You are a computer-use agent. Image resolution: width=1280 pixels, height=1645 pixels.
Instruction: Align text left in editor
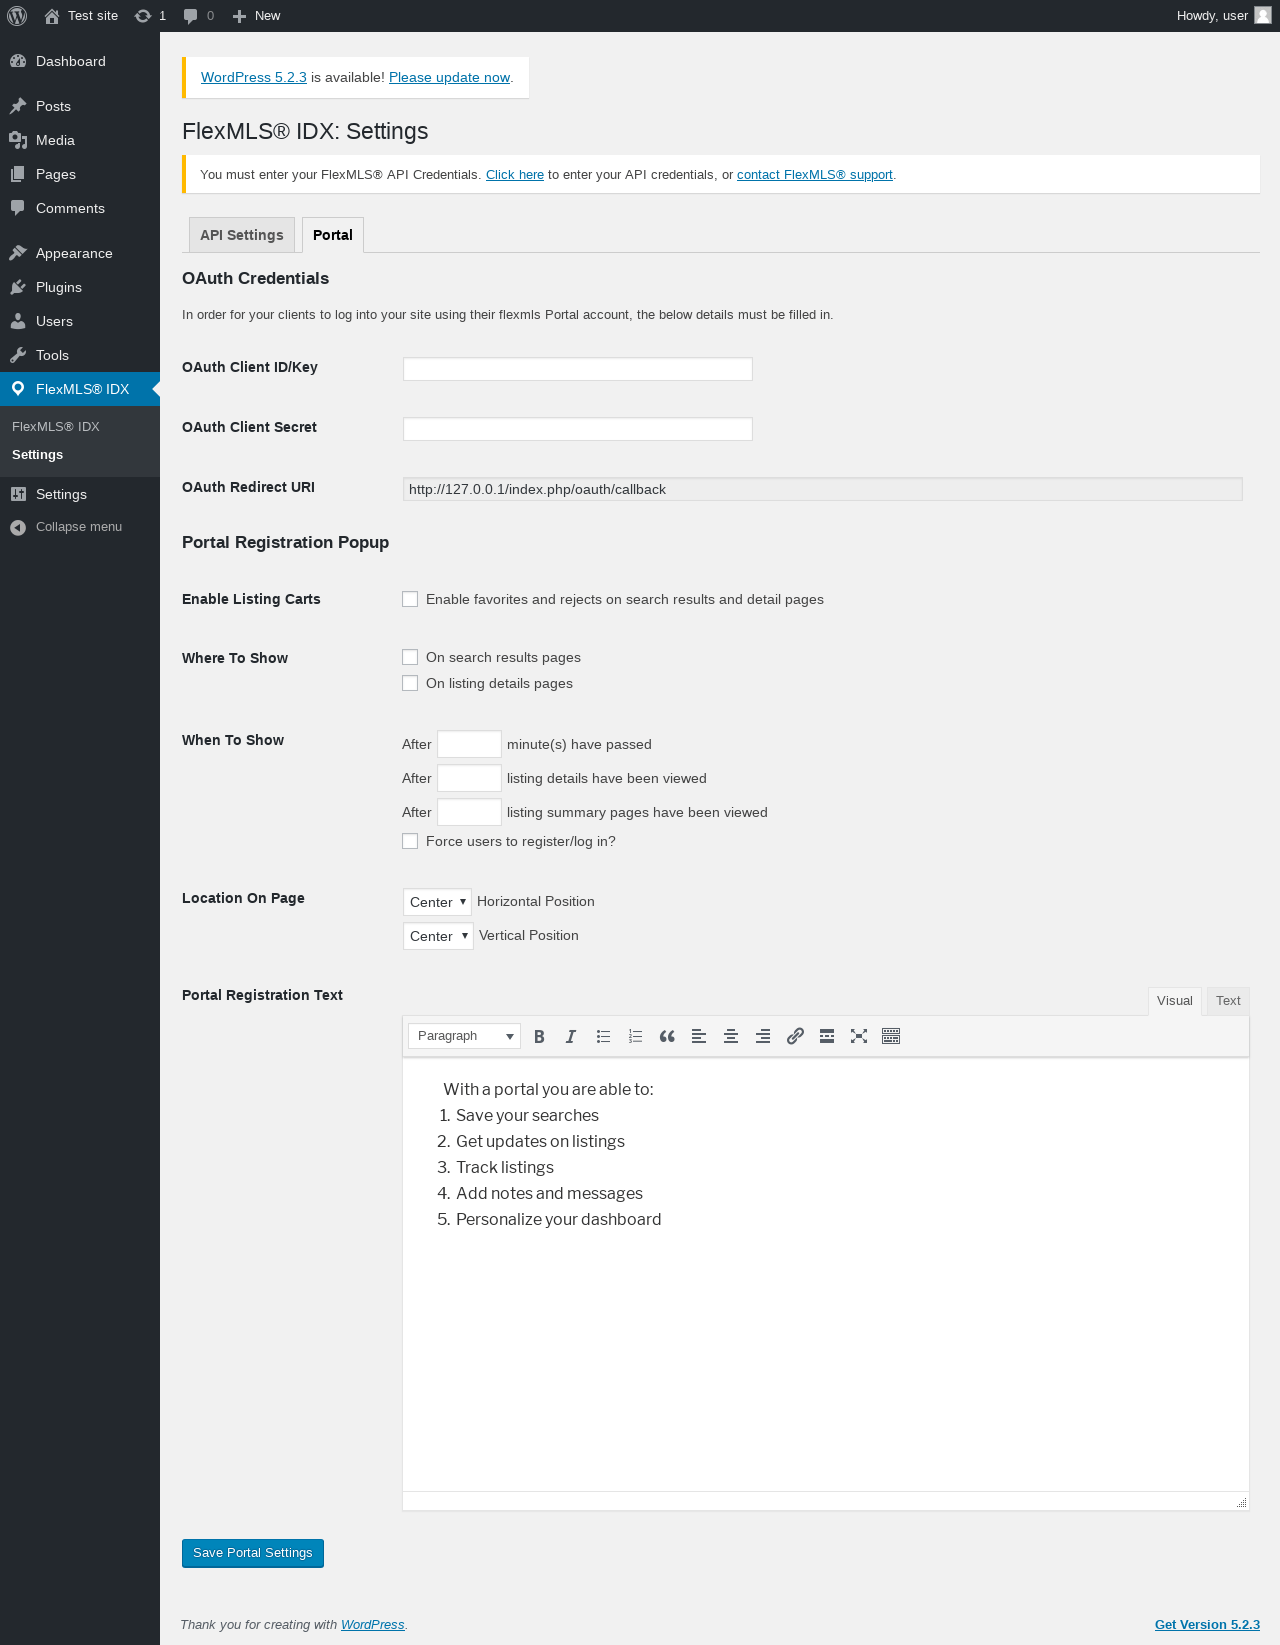[x=699, y=1036]
